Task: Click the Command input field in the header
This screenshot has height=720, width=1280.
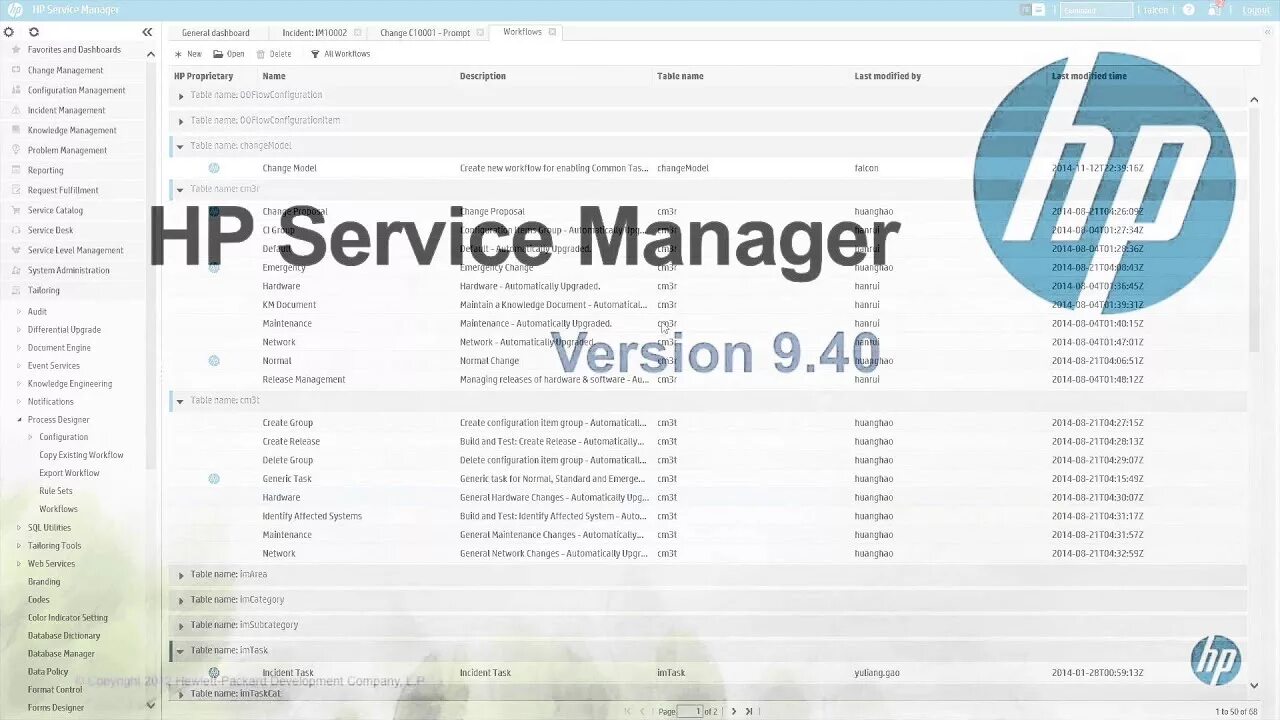Action: [x=1096, y=10]
